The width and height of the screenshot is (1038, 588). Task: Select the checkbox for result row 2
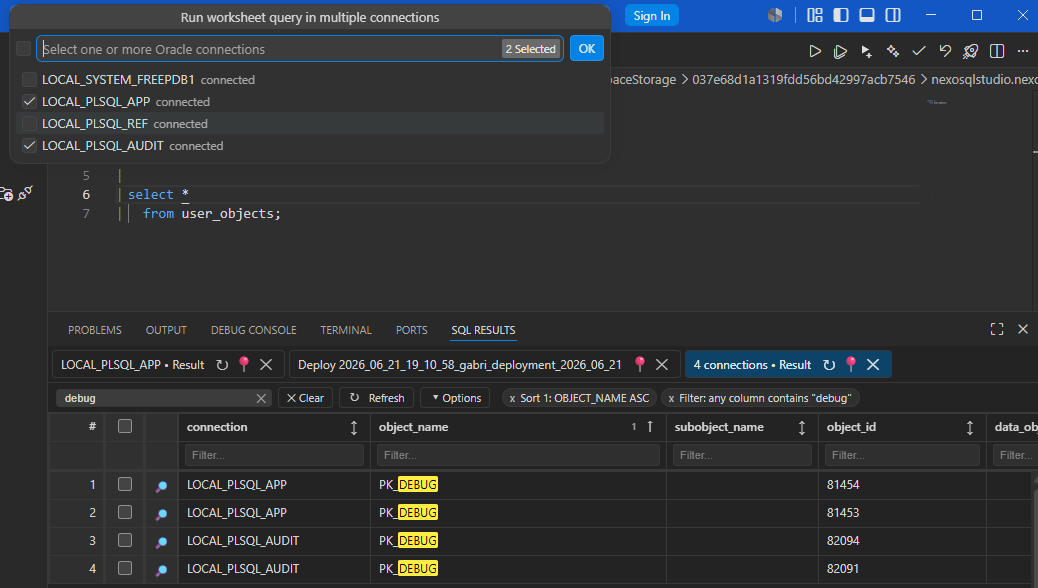pyautogui.click(x=124, y=512)
